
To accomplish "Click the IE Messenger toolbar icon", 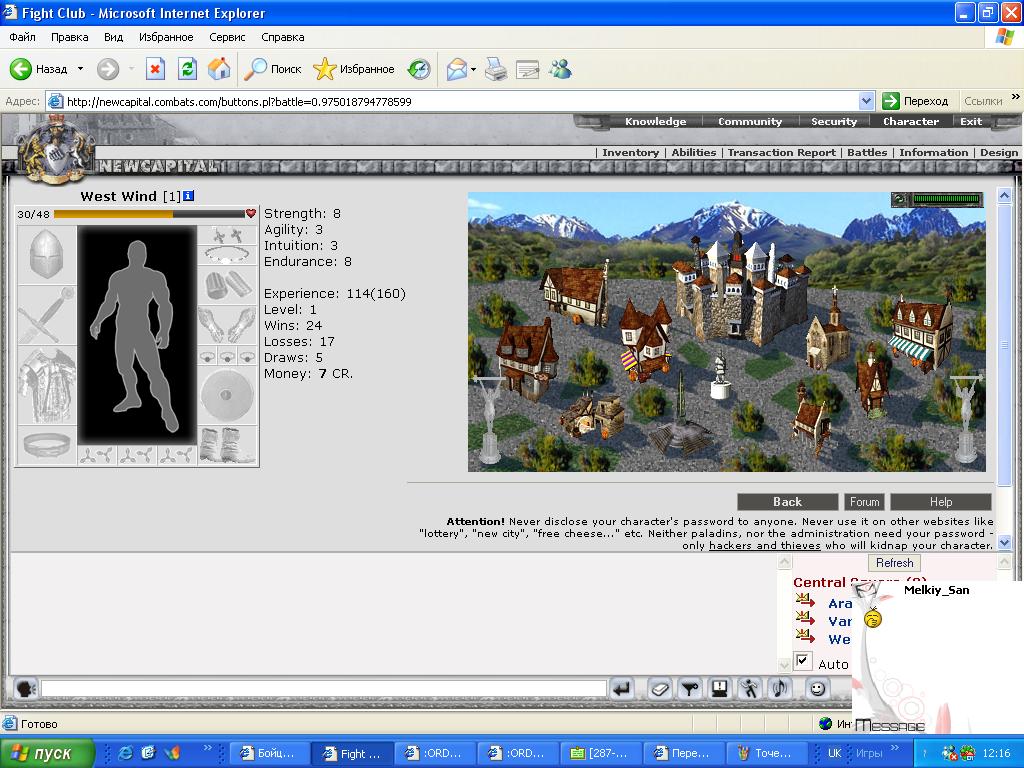I will pyautogui.click(x=560, y=69).
